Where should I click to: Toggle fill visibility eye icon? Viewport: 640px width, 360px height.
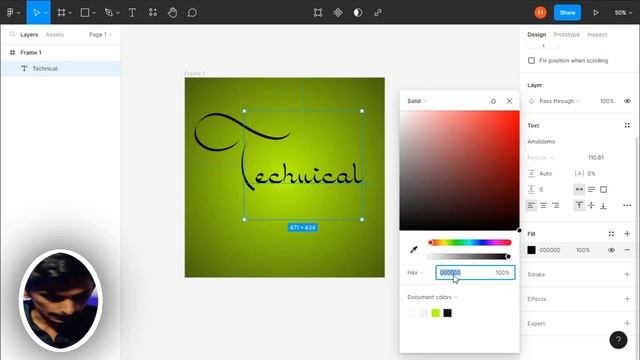point(611,250)
